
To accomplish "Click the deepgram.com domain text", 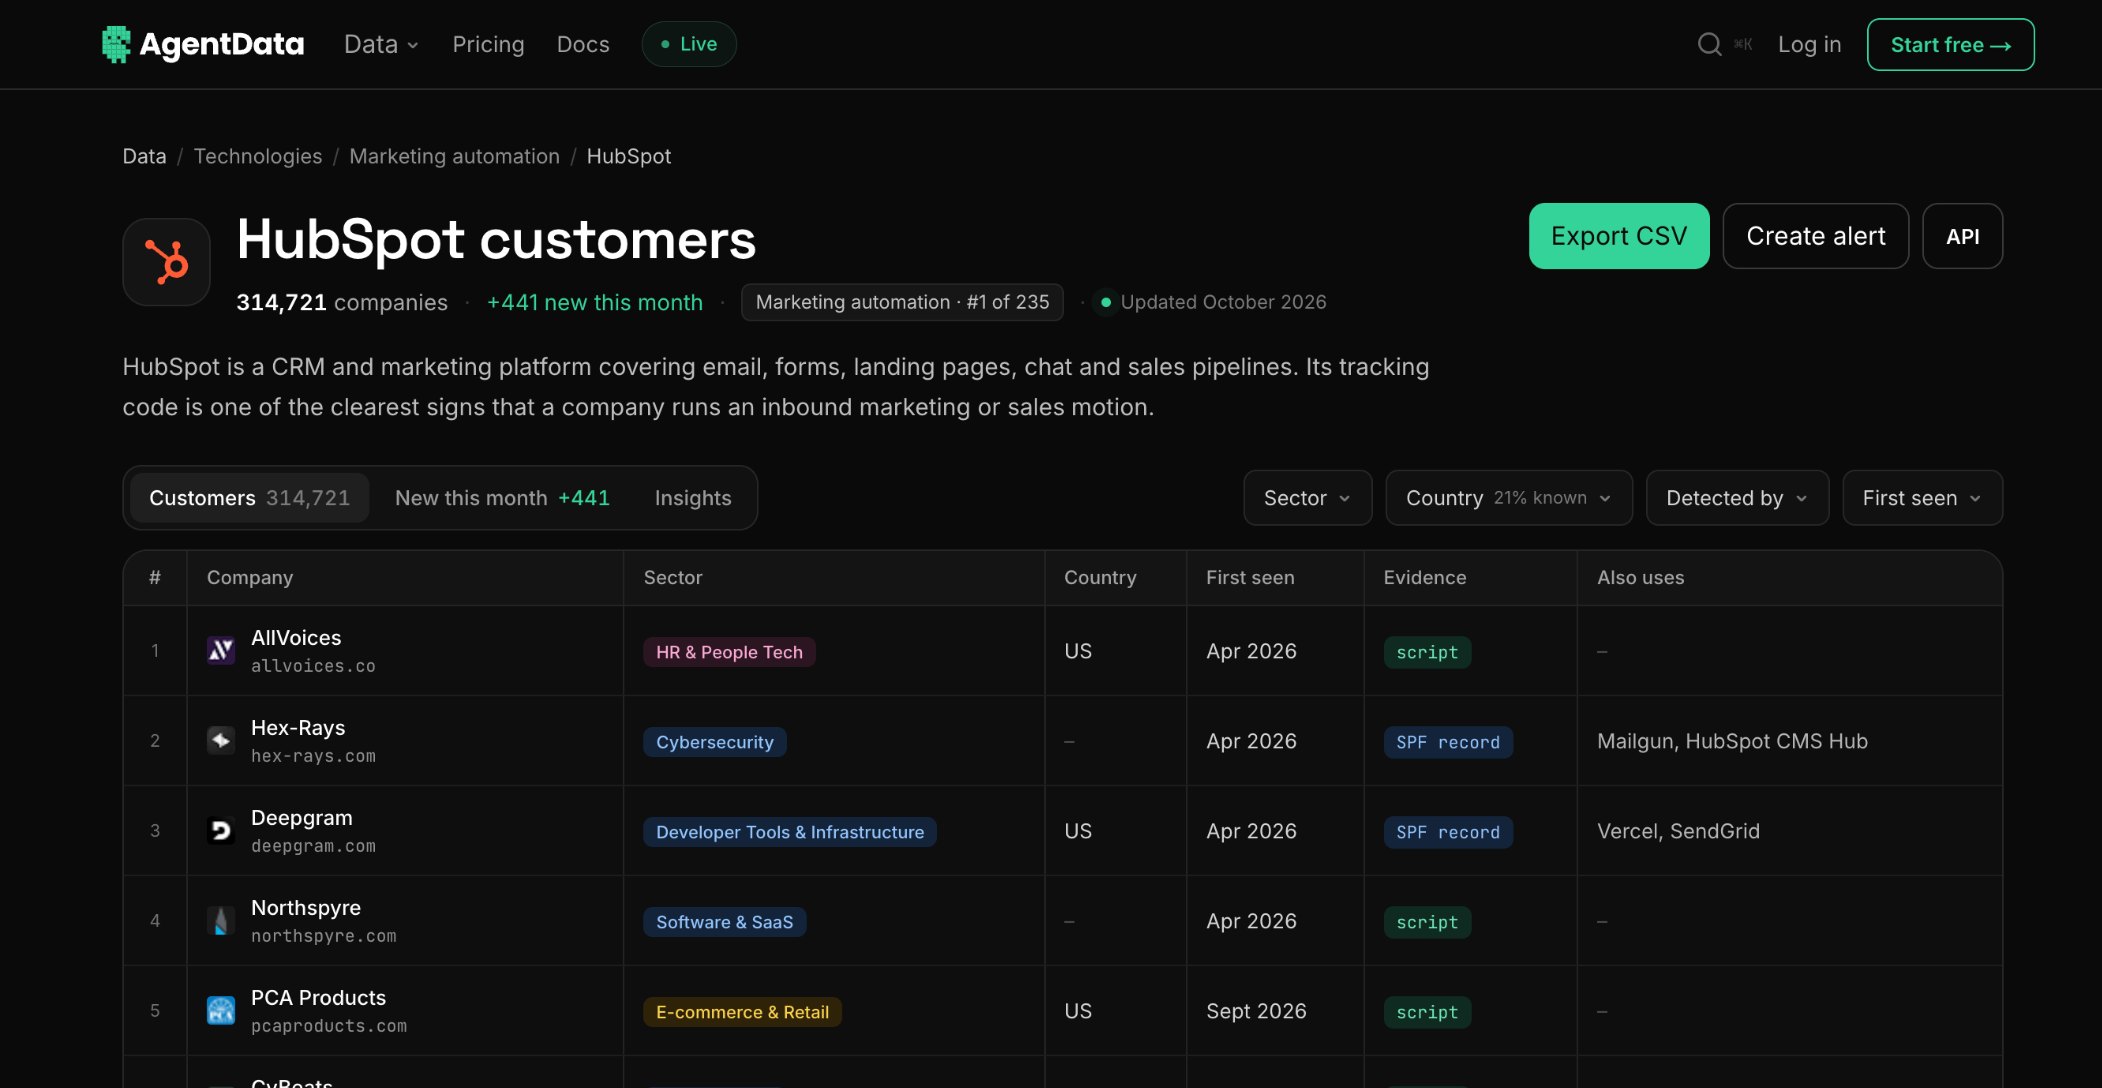I will pyautogui.click(x=313, y=846).
